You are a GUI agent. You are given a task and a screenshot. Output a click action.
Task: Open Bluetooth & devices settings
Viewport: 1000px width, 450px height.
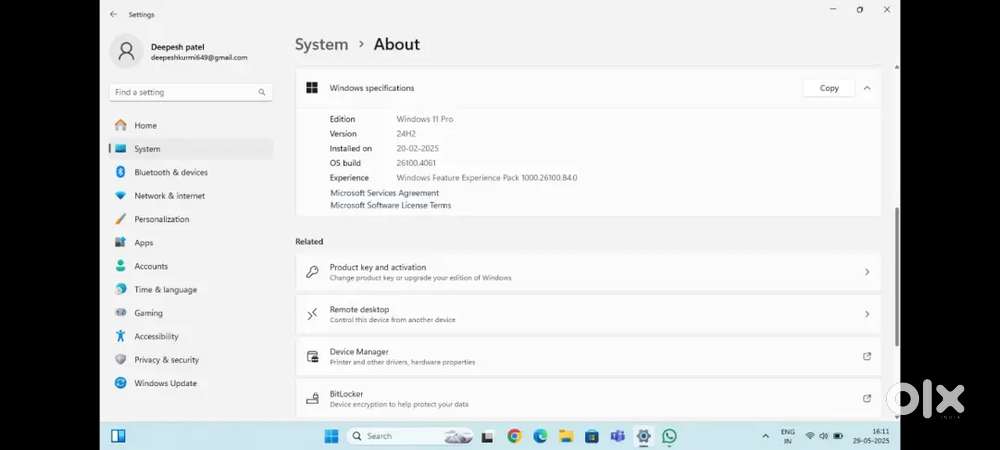point(171,172)
